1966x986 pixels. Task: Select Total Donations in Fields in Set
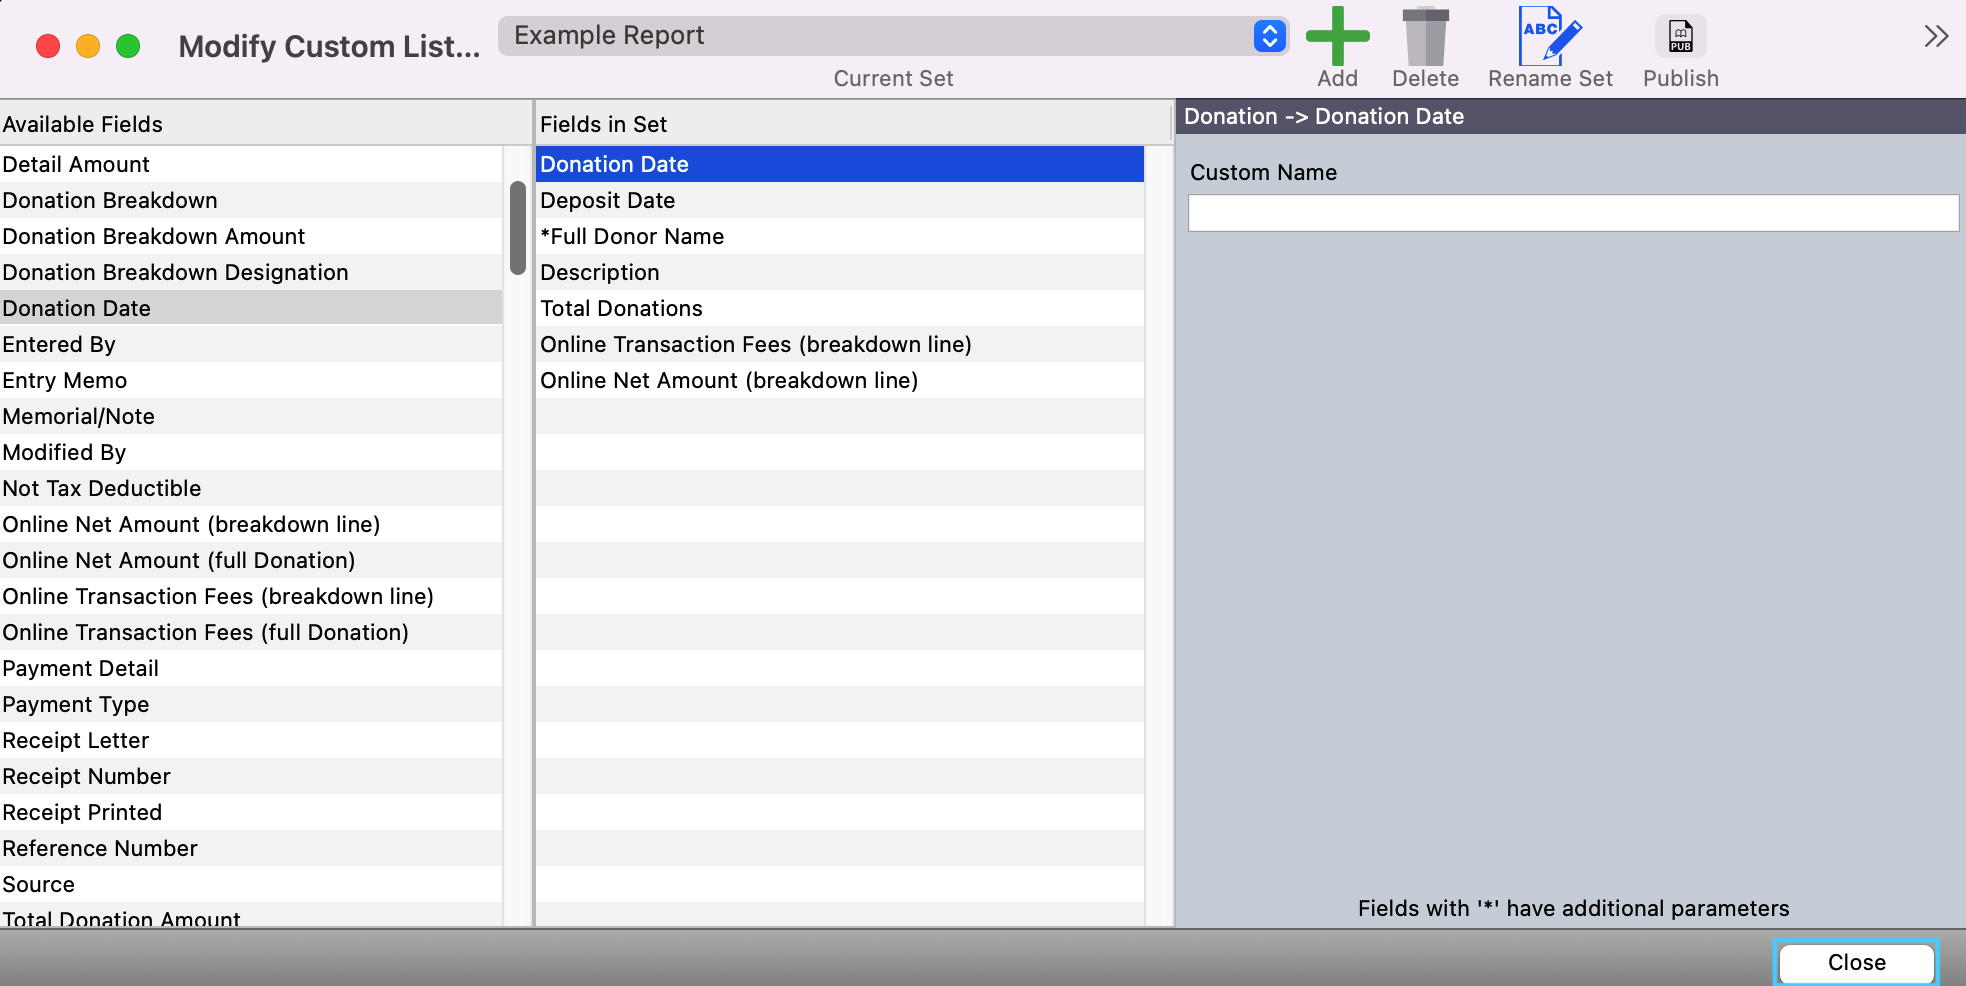[621, 309]
